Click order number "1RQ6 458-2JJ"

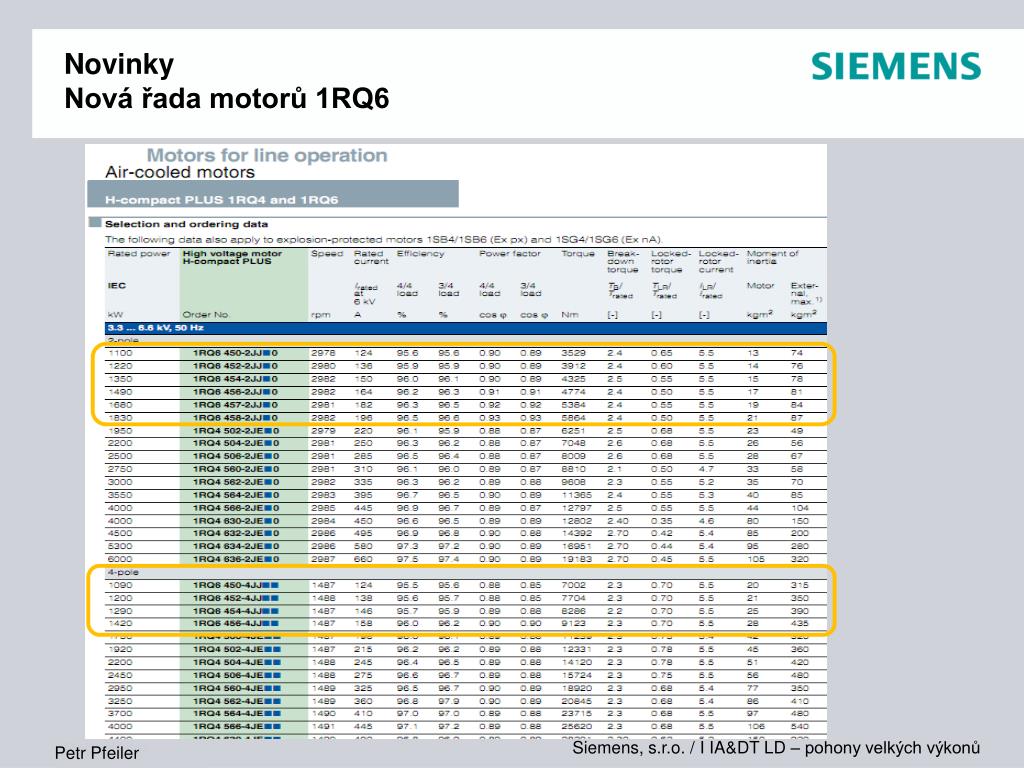coord(236,418)
